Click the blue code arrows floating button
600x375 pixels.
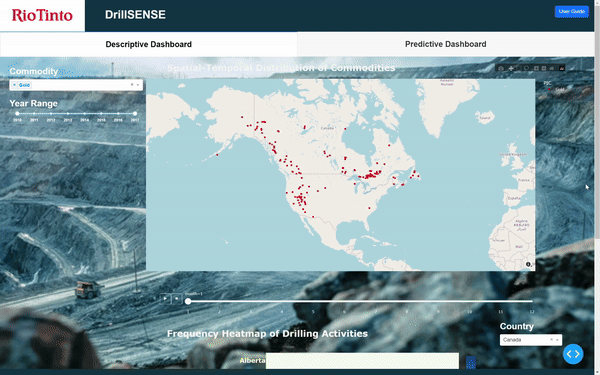point(573,354)
